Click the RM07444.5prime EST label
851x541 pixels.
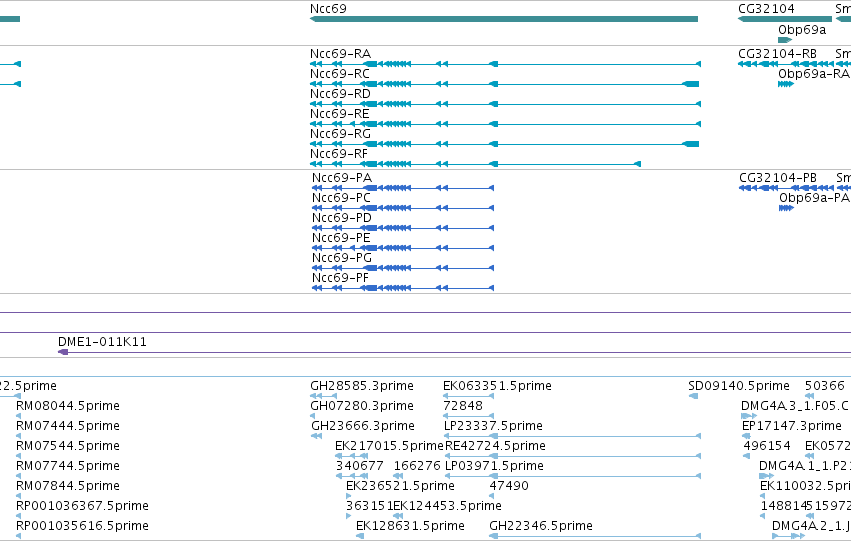(x=68, y=426)
